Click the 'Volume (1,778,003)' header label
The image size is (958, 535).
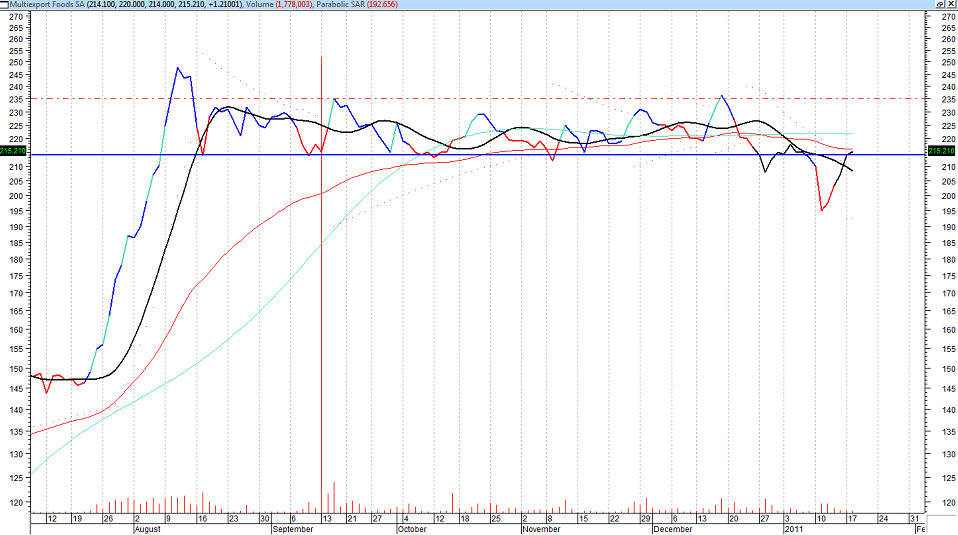click(279, 4)
